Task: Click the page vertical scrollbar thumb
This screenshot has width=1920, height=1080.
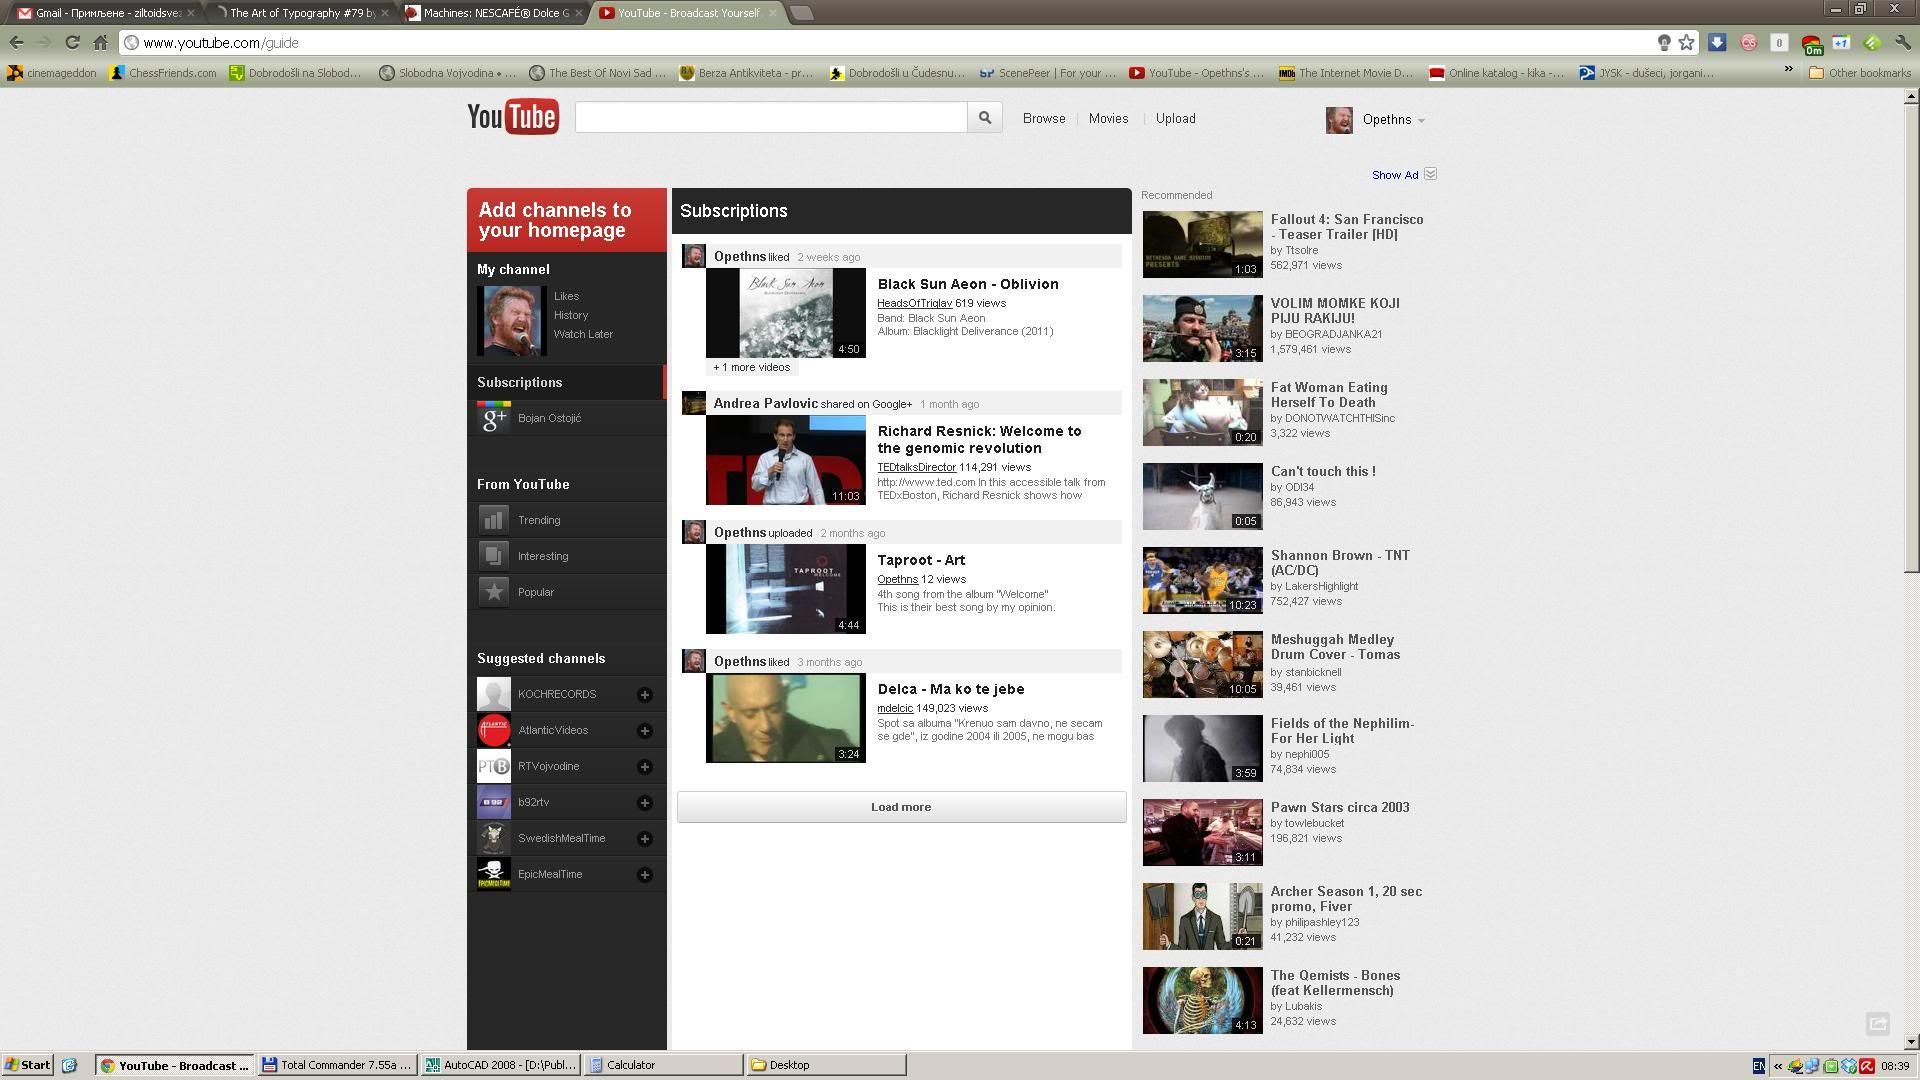Action: (x=1910, y=340)
